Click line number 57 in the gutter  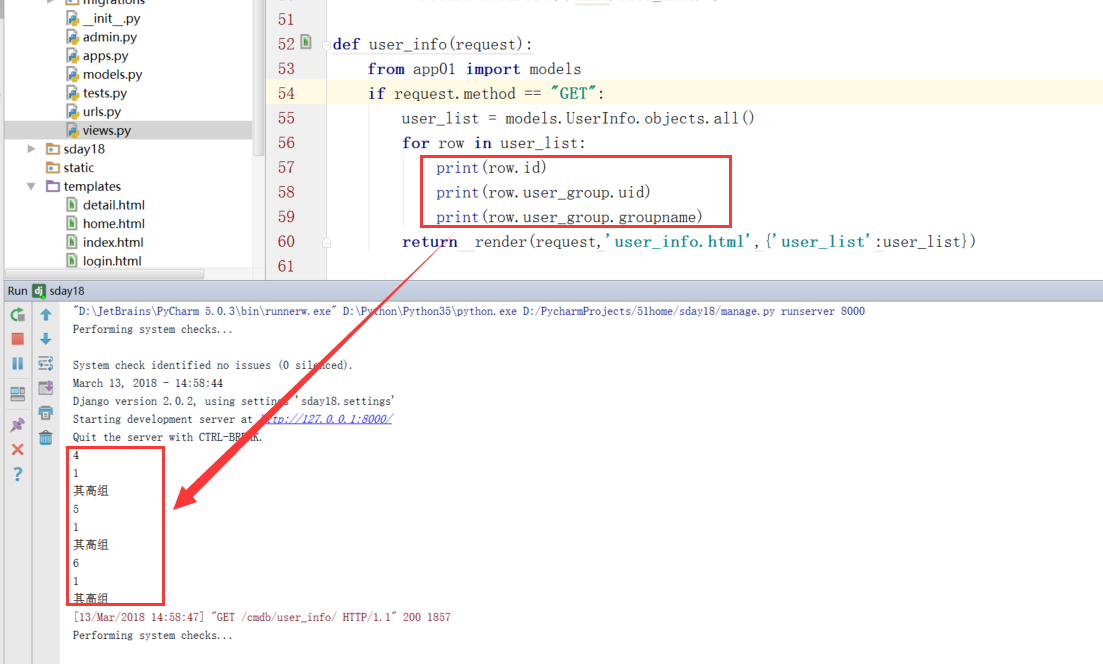(x=286, y=167)
